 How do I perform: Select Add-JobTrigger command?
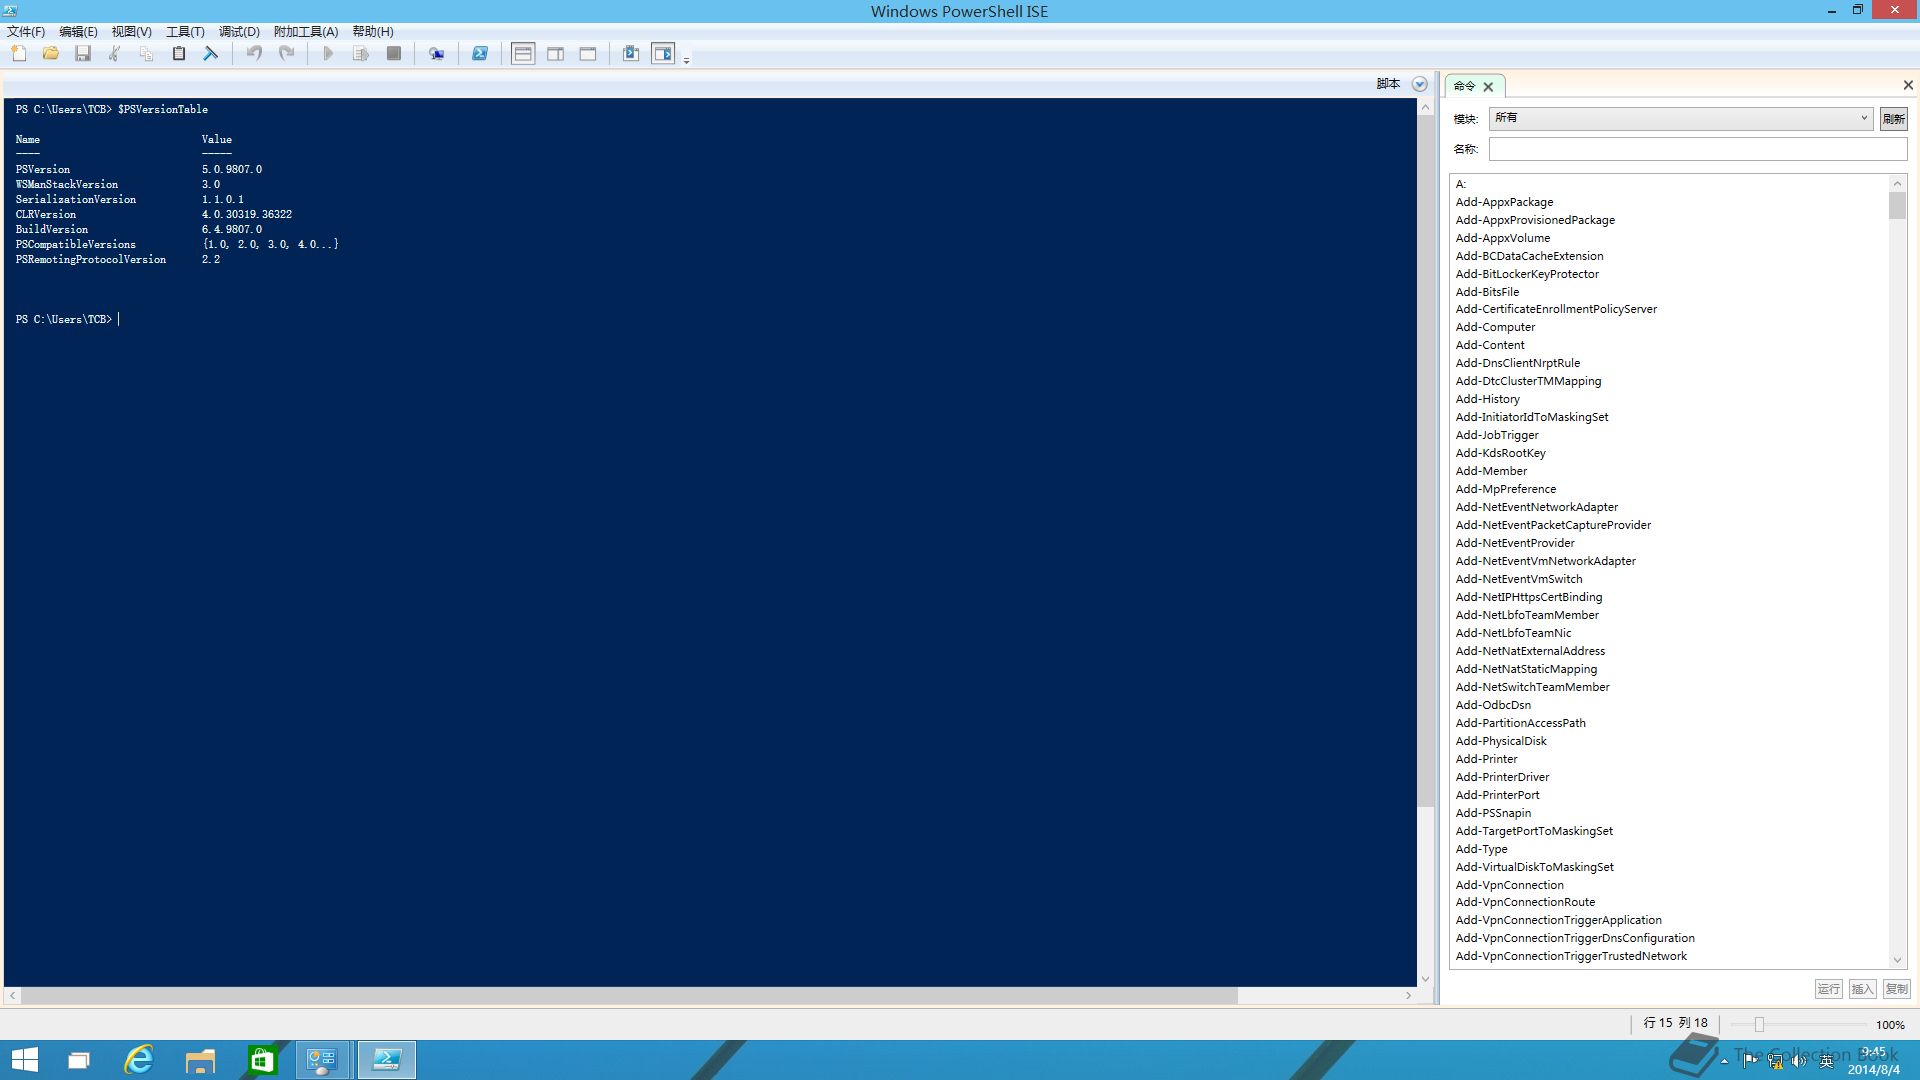[1497, 435]
